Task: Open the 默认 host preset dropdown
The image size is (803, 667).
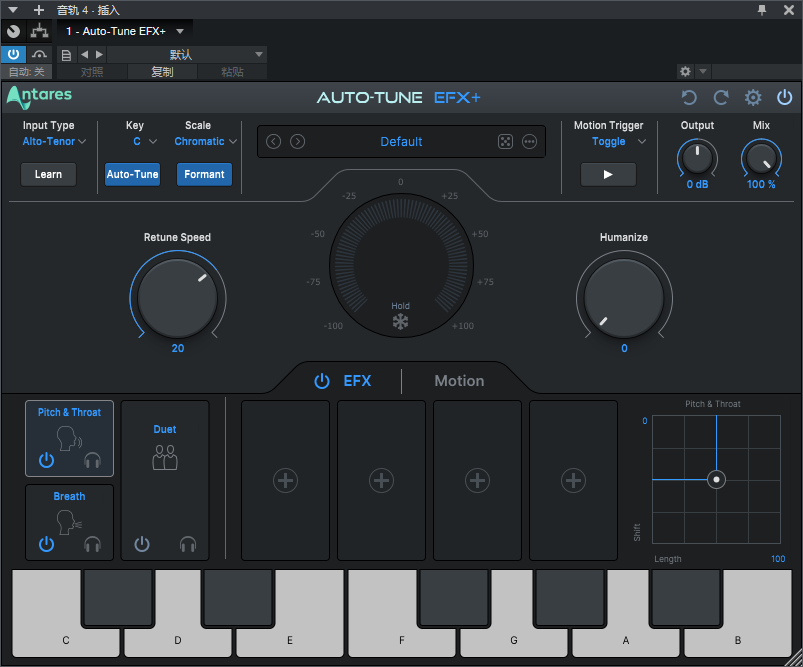Action: (188, 54)
